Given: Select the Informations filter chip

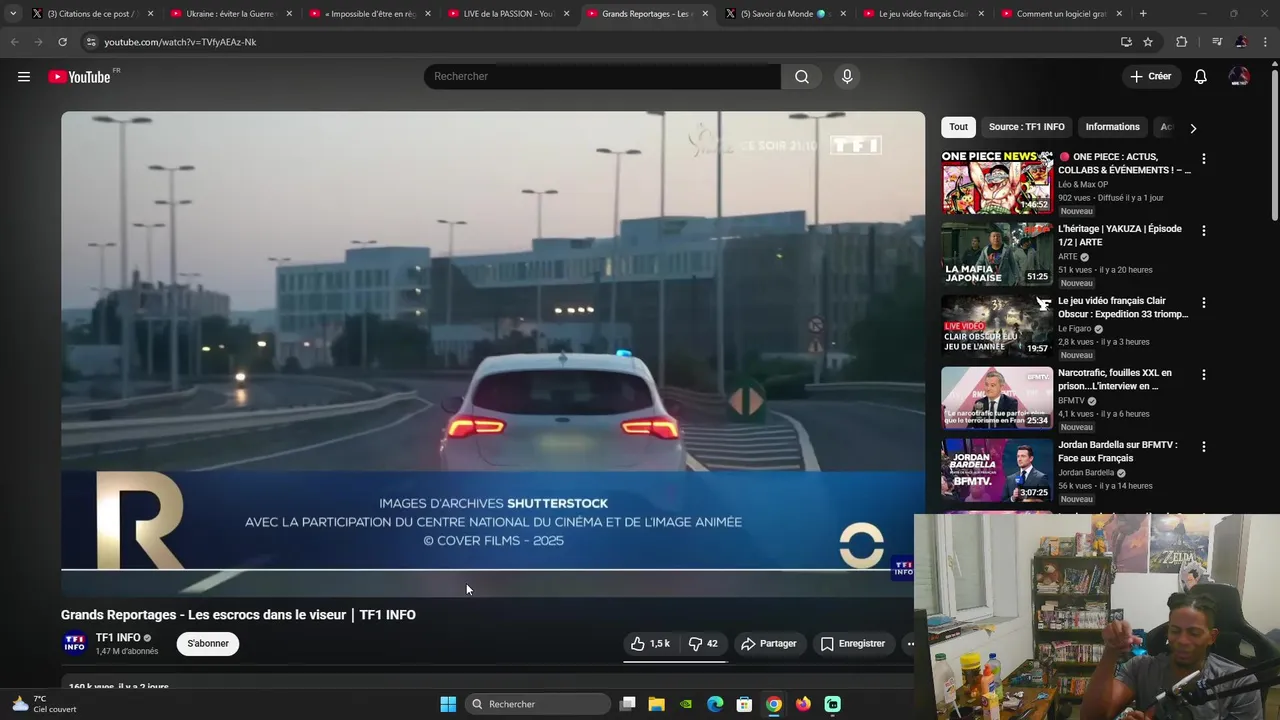Looking at the screenshot, I should pyautogui.click(x=1112, y=127).
